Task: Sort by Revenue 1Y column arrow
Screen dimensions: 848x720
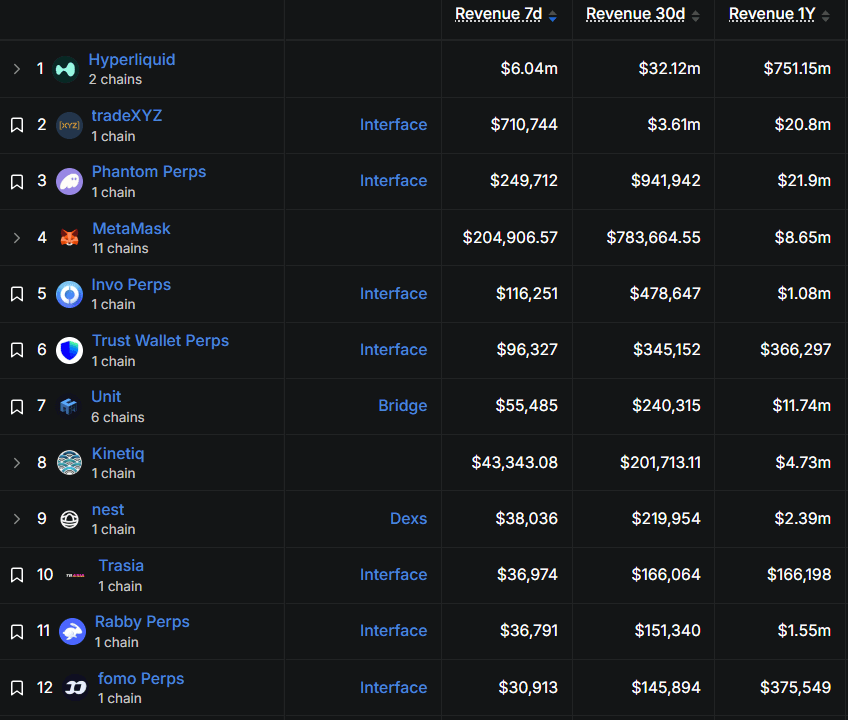Action: tap(825, 16)
